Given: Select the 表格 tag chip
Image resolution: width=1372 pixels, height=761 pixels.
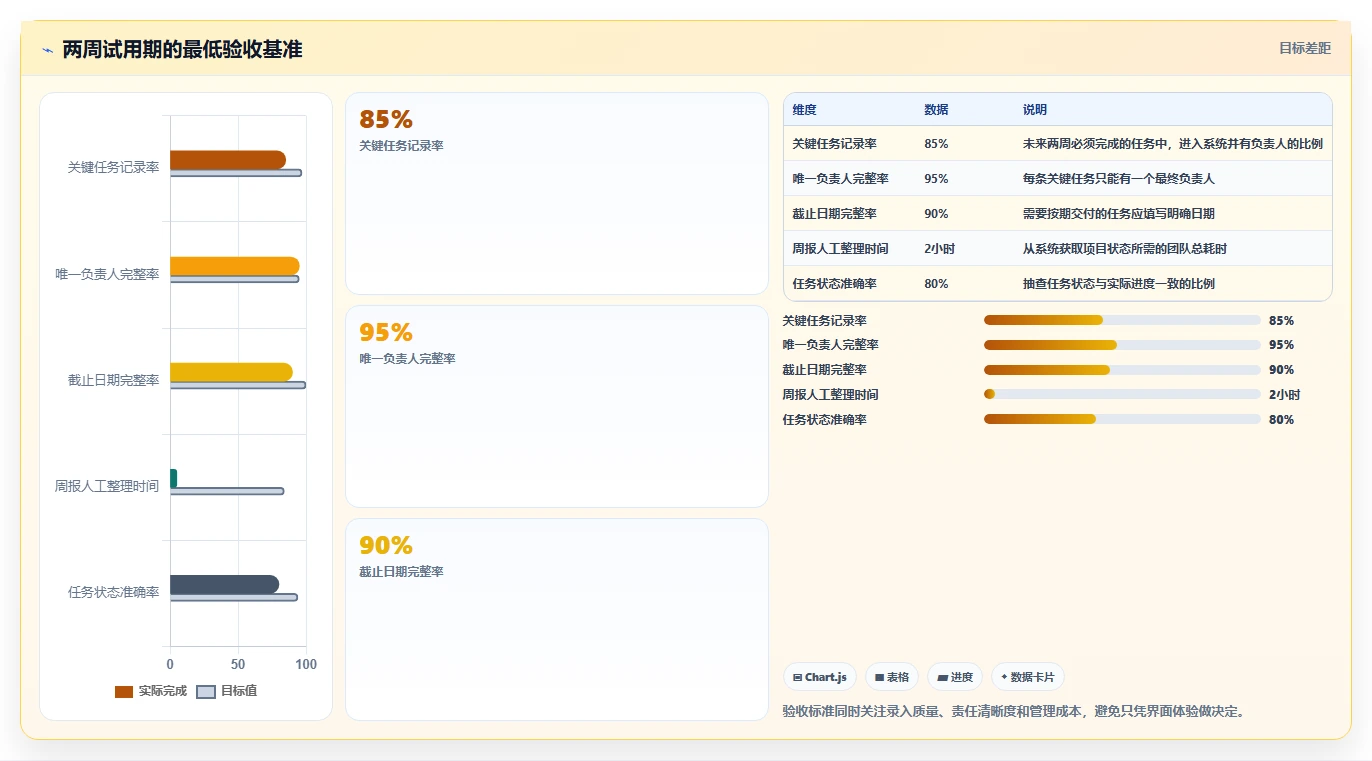Looking at the screenshot, I should [x=892, y=677].
